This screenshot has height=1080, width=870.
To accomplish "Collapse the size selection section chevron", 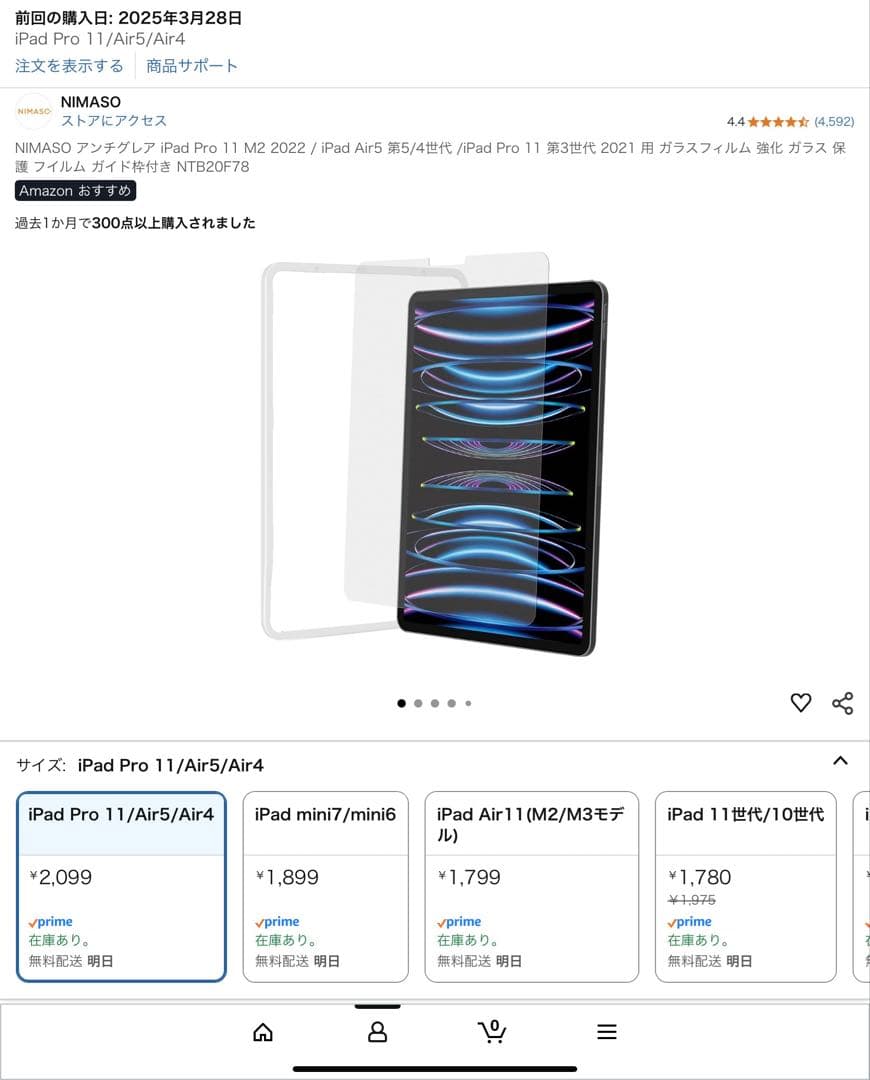I will (x=841, y=760).
